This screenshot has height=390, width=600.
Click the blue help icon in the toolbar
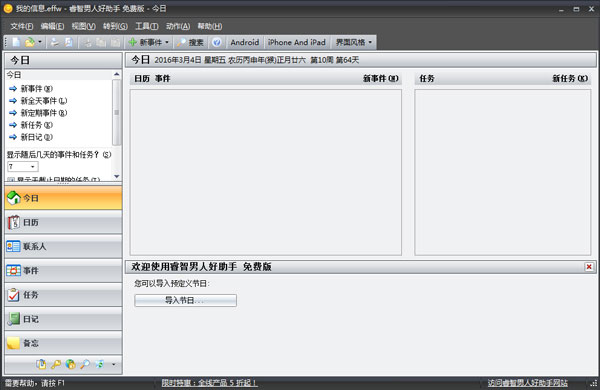(x=217, y=42)
